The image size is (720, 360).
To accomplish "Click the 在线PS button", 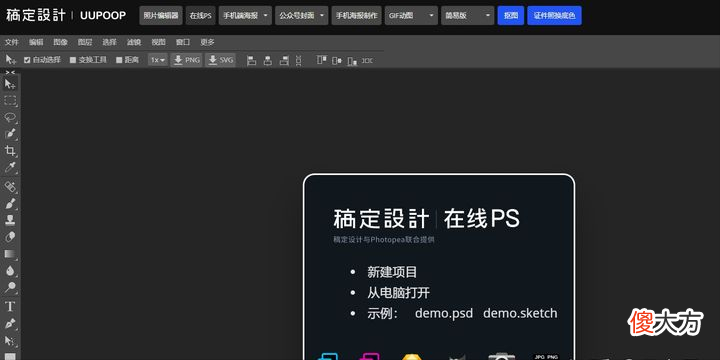I will click(201, 16).
